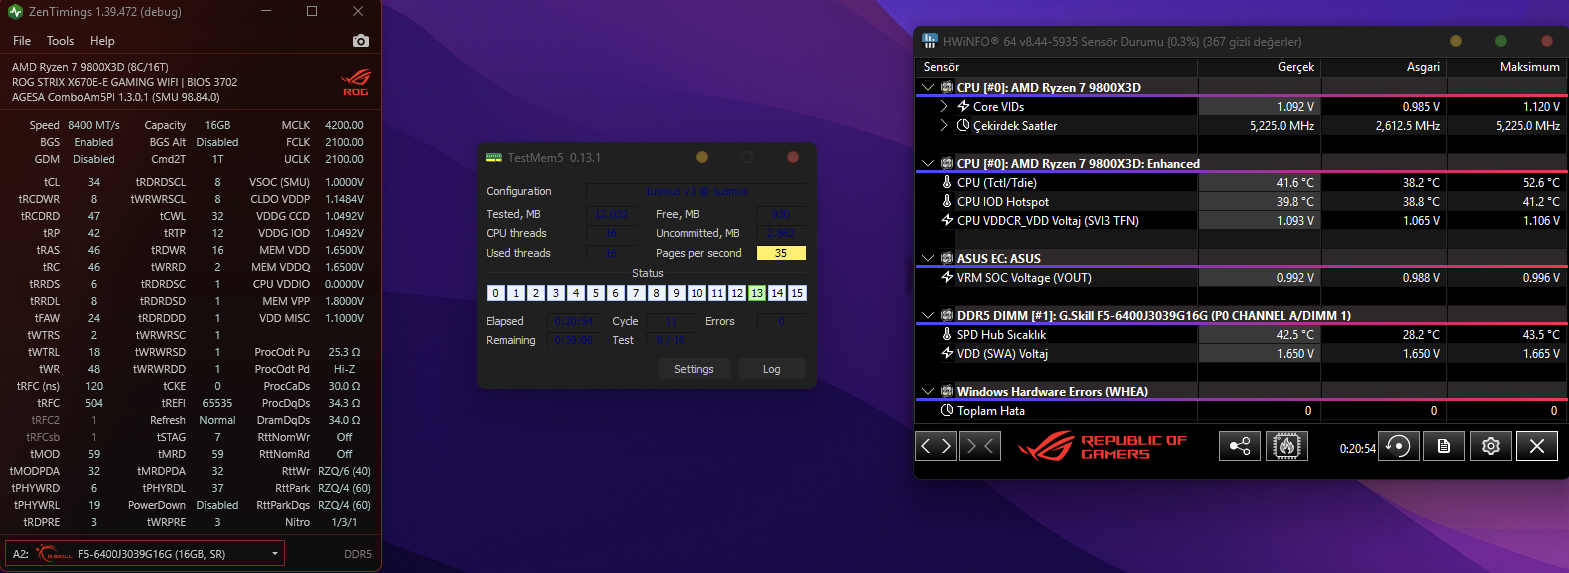This screenshot has height=573, width=1569.
Task: Shrink sensor layout with inward arrows button
Action: pos(980,446)
